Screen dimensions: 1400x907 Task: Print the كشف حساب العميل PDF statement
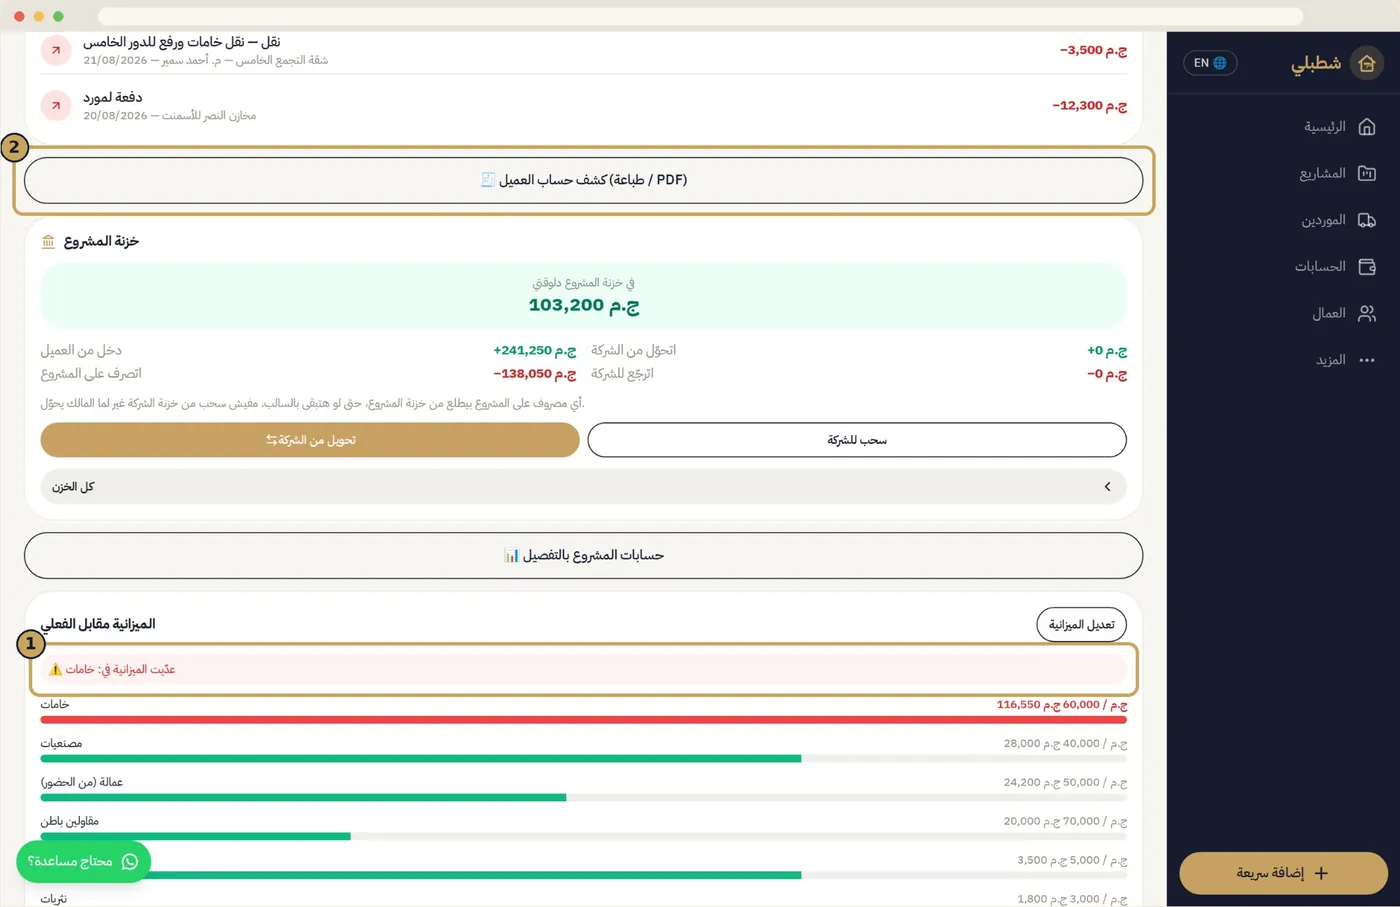point(583,180)
